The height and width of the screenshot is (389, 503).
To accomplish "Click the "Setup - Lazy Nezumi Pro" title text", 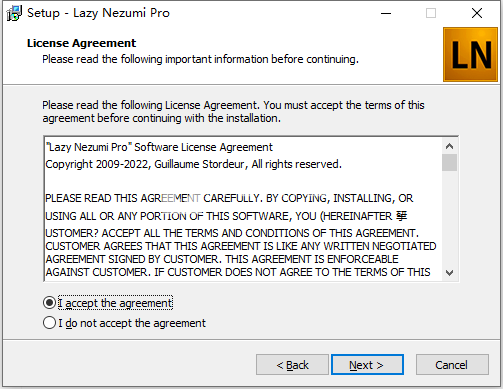I will [98, 13].
